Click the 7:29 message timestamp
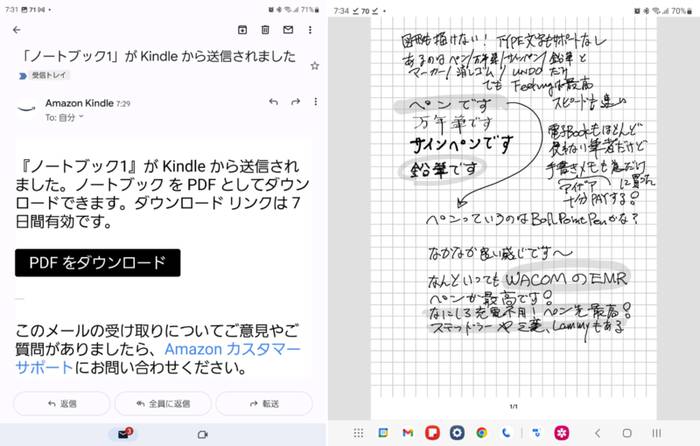The height and width of the screenshot is (446, 700). [x=123, y=104]
